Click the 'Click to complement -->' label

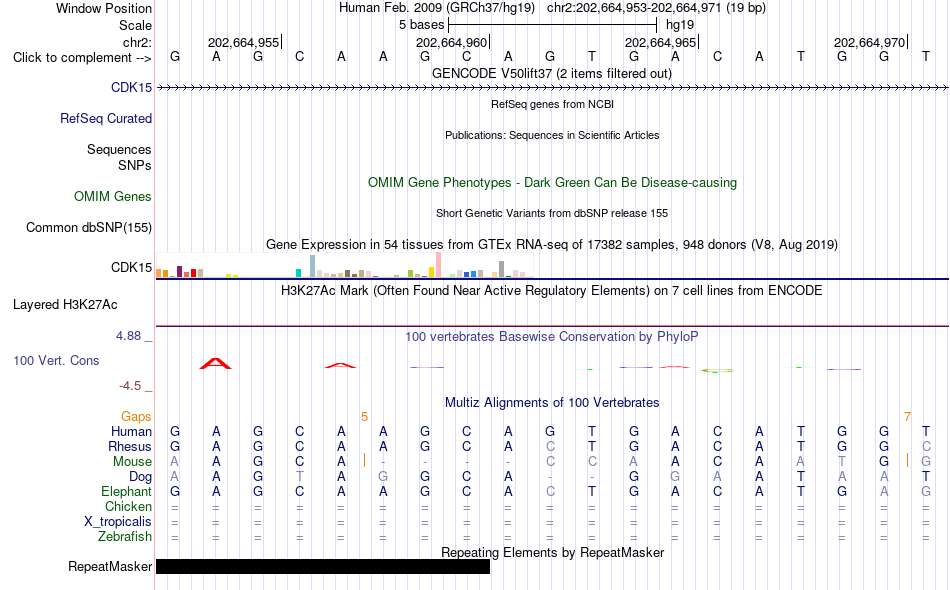82,58
